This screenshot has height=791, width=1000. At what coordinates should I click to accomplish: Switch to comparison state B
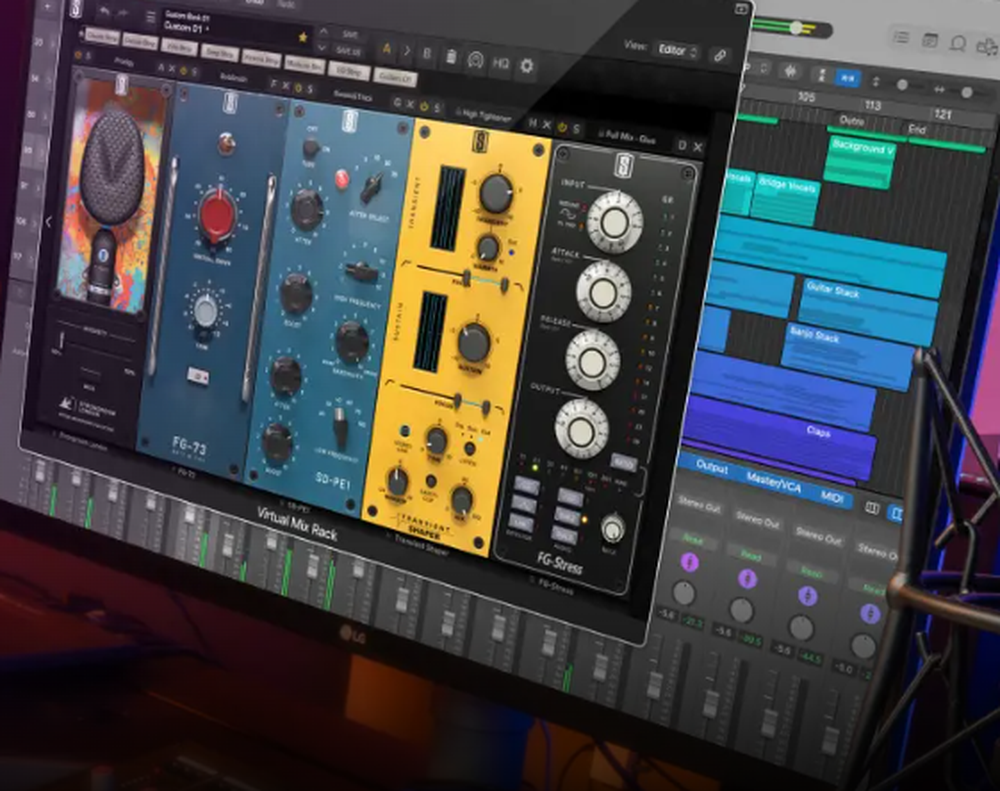[427, 54]
